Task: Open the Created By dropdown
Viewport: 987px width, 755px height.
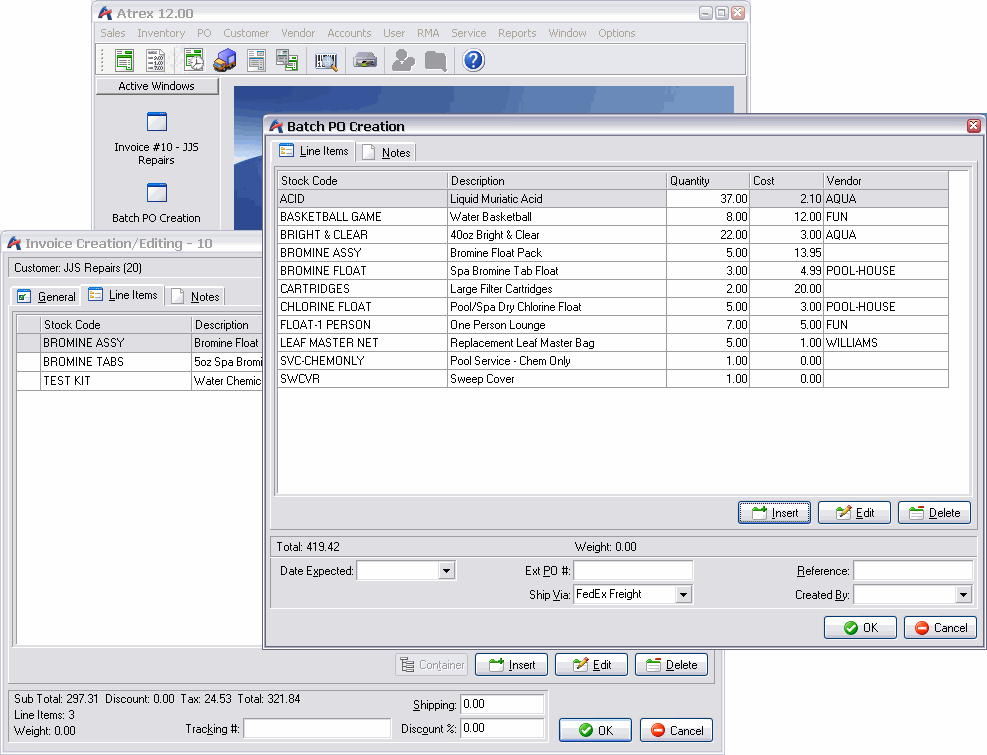Action: pos(965,594)
